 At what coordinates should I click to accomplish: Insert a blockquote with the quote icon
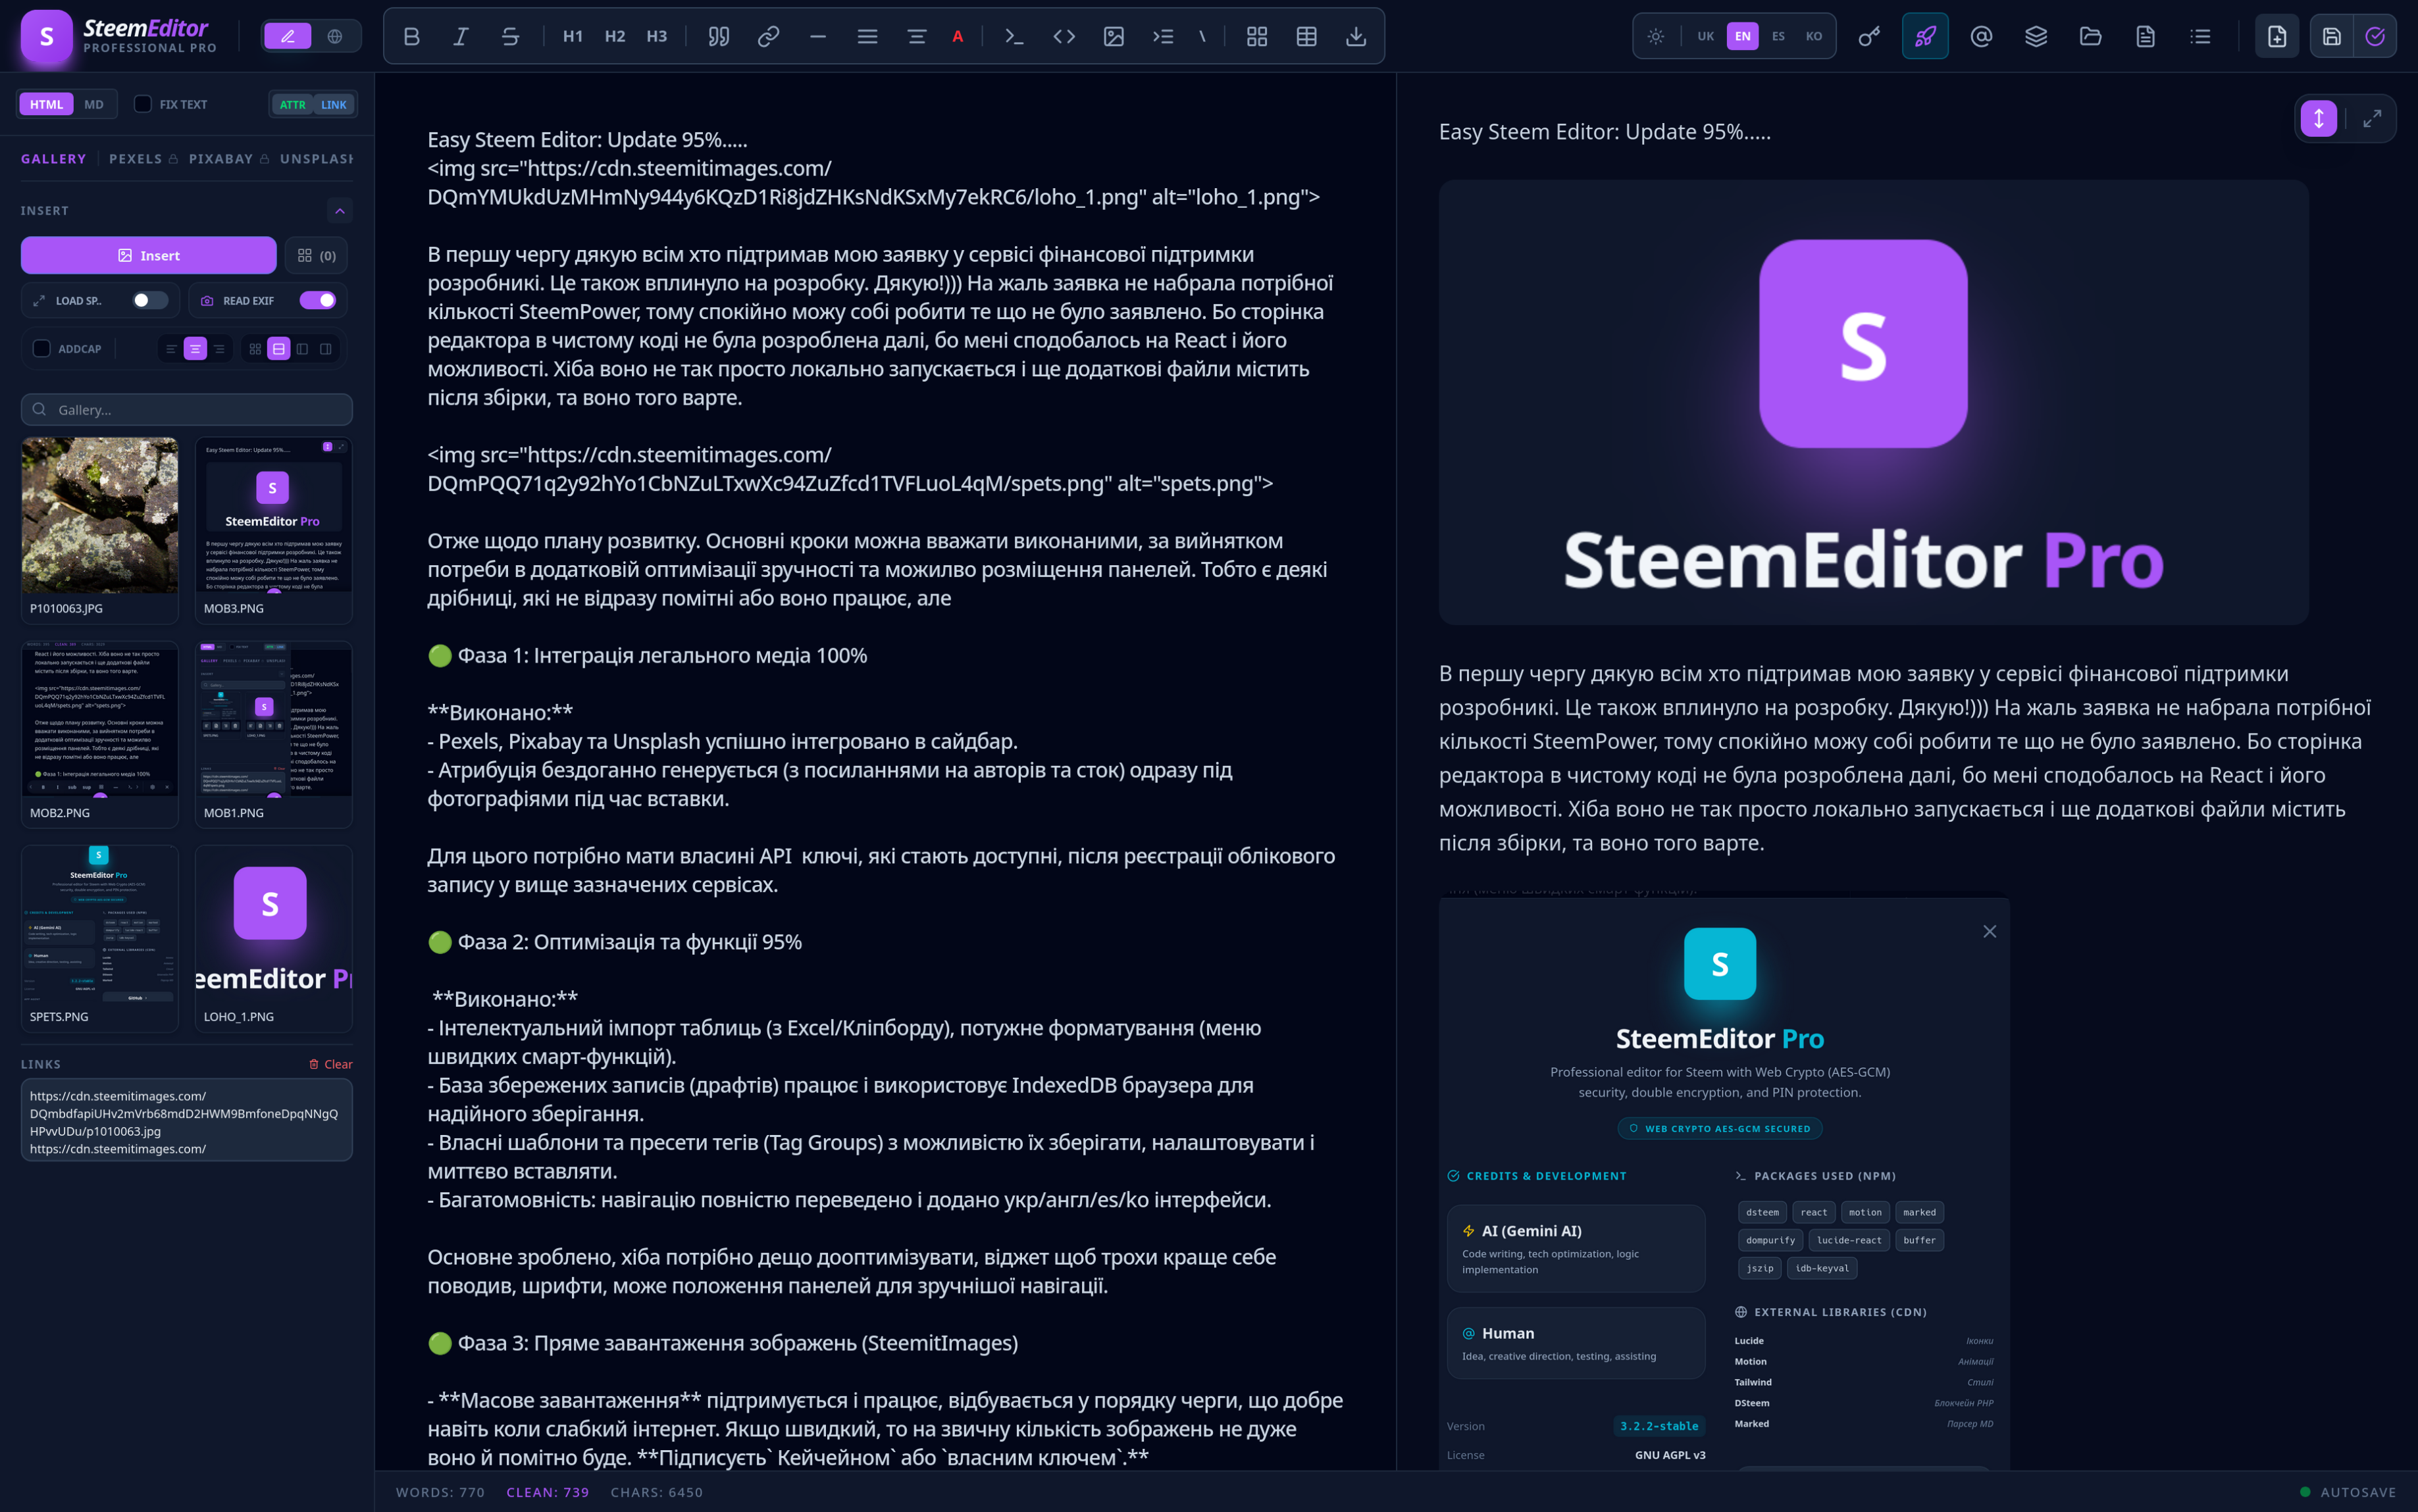pyautogui.click(x=718, y=37)
